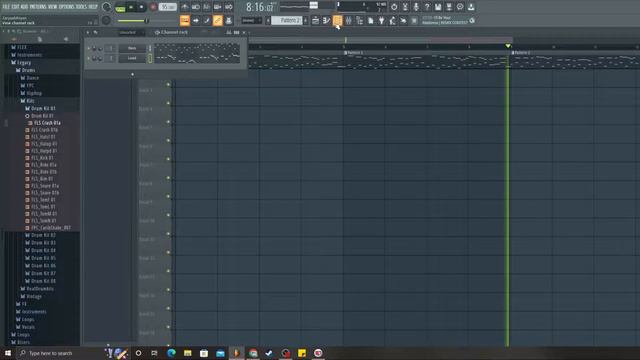The height and width of the screenshot is (360, 640).
Task: Open File Explorer from the taskbar
Action: click(188, 353)
